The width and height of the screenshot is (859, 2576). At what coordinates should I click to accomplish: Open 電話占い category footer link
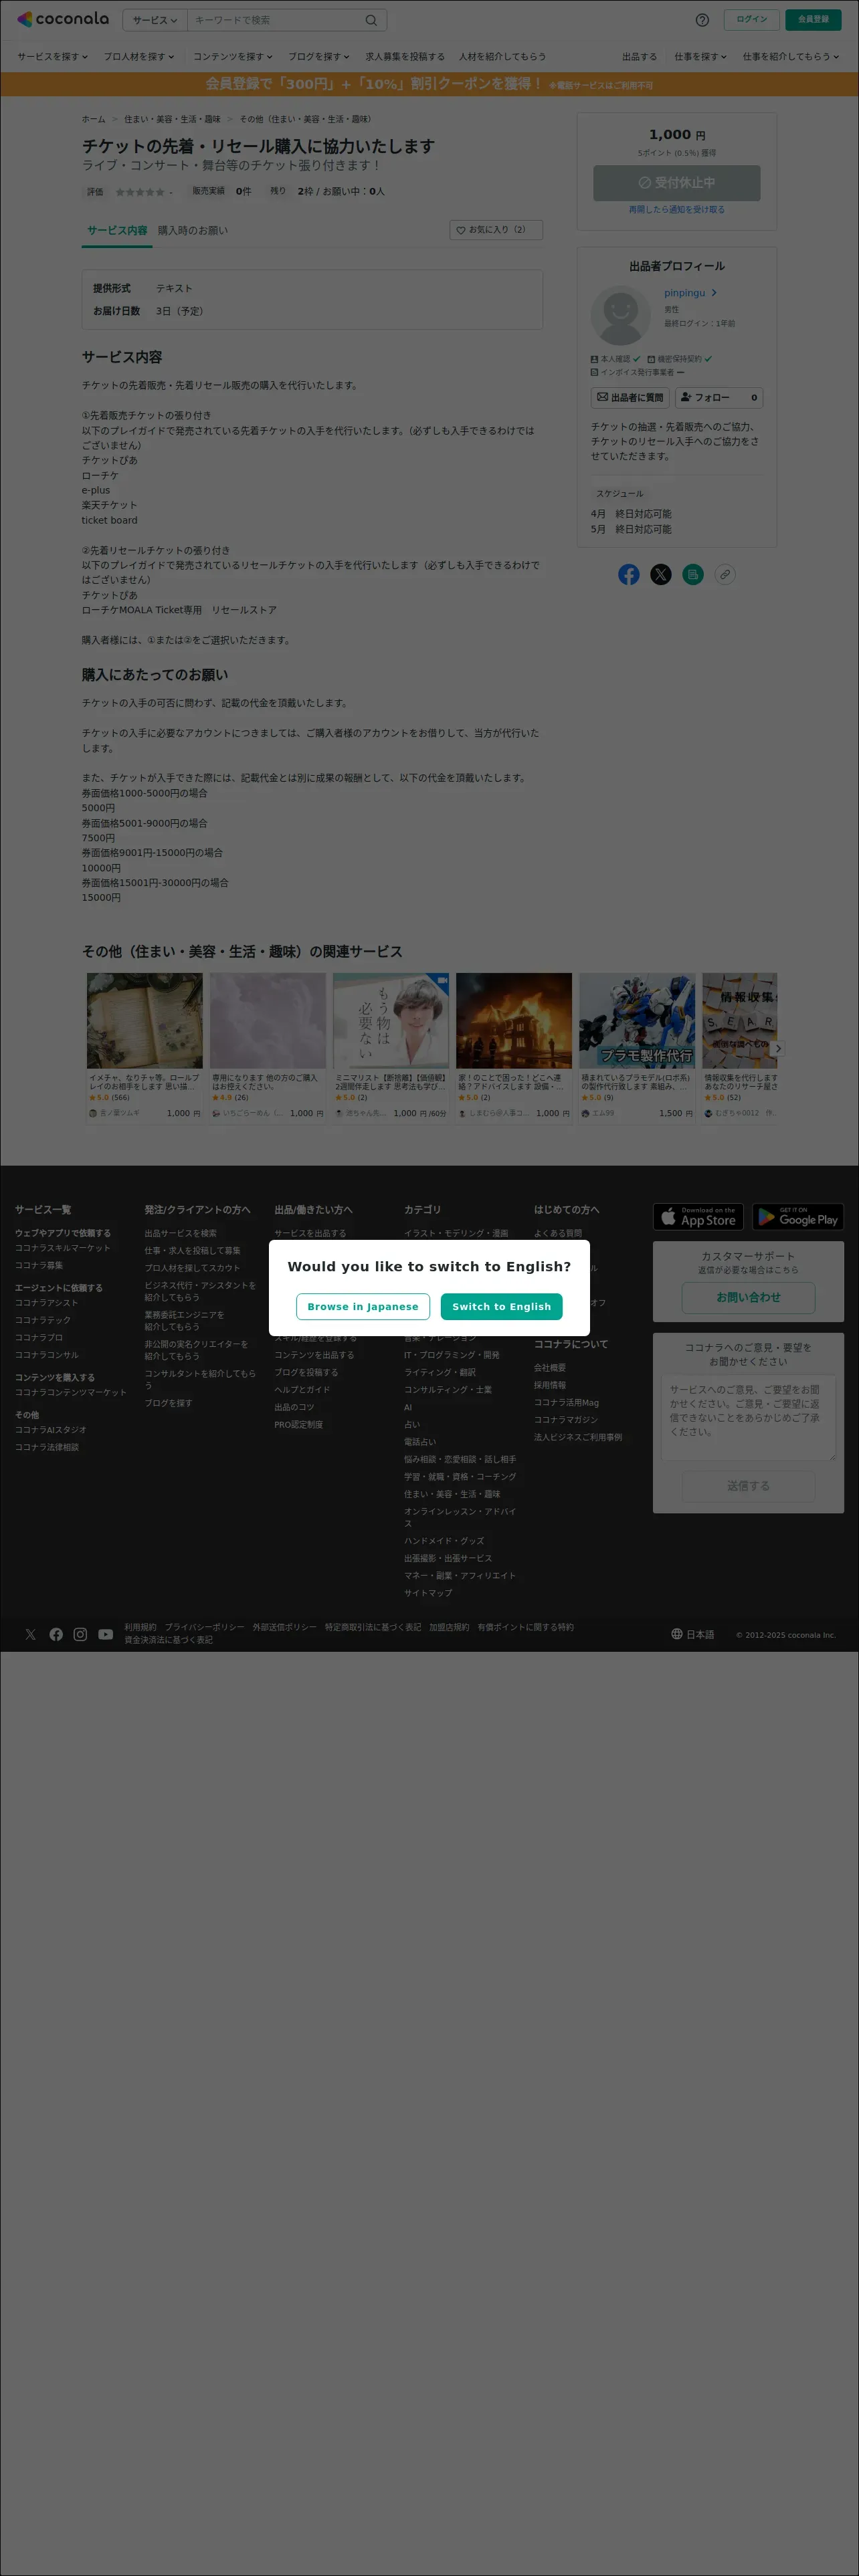point(420,1442)
